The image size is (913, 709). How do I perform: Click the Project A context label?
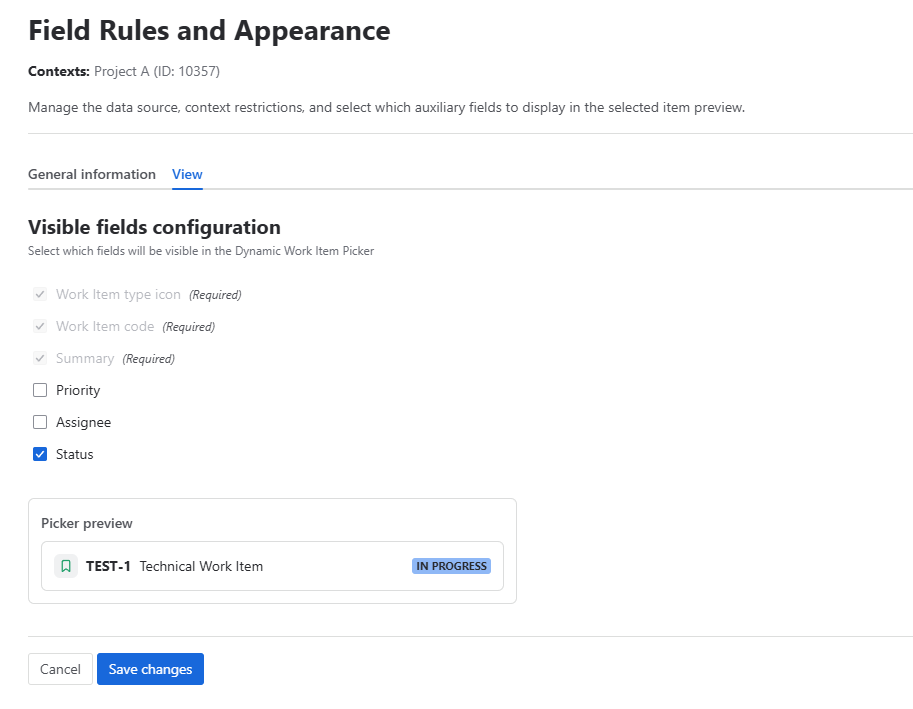point(154,71)
